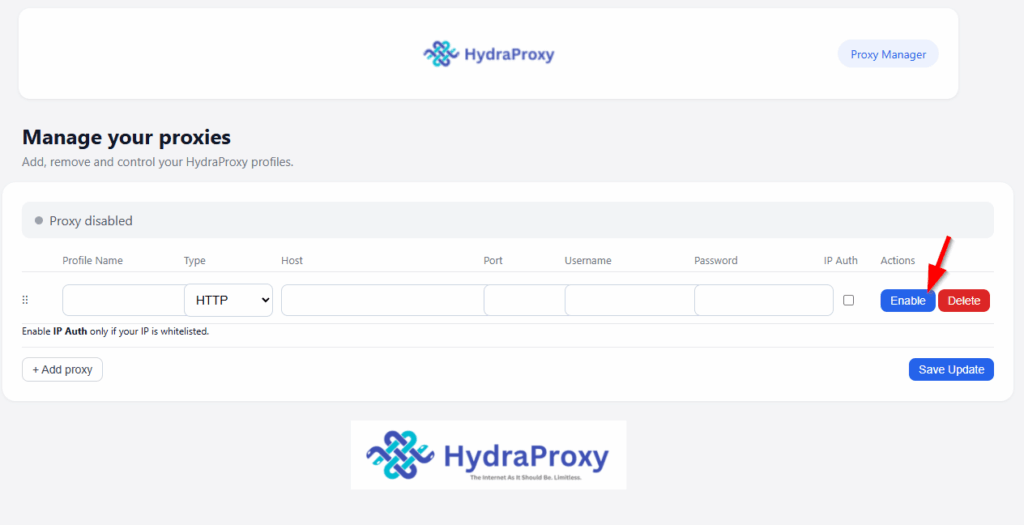The image size is (1024, 525).
Task: Click the Manage your proxies heading
Action: click(x=126, y=137)
